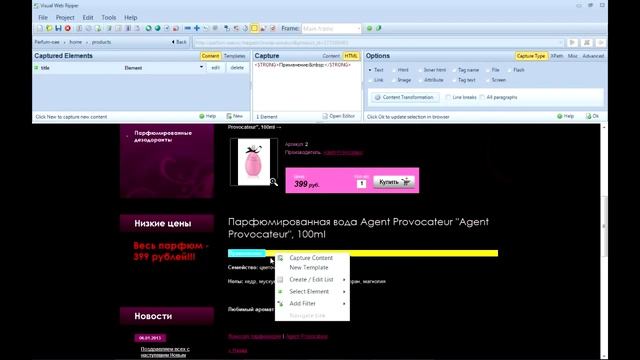Enable the All paragraphs checkbox

click(482, 97)
